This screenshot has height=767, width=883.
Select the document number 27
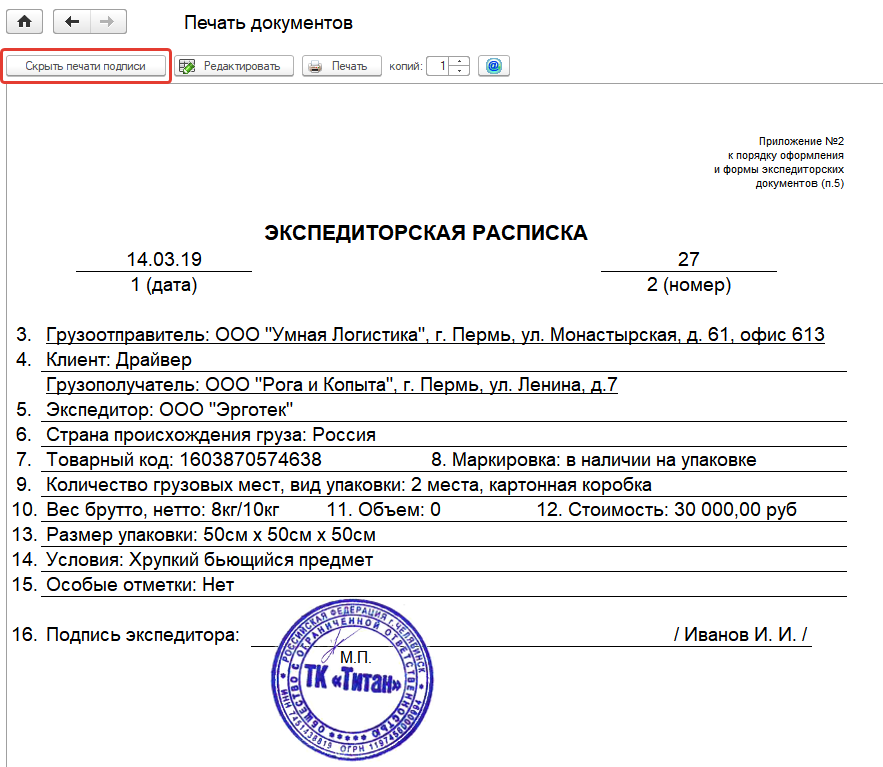[689, 259]
